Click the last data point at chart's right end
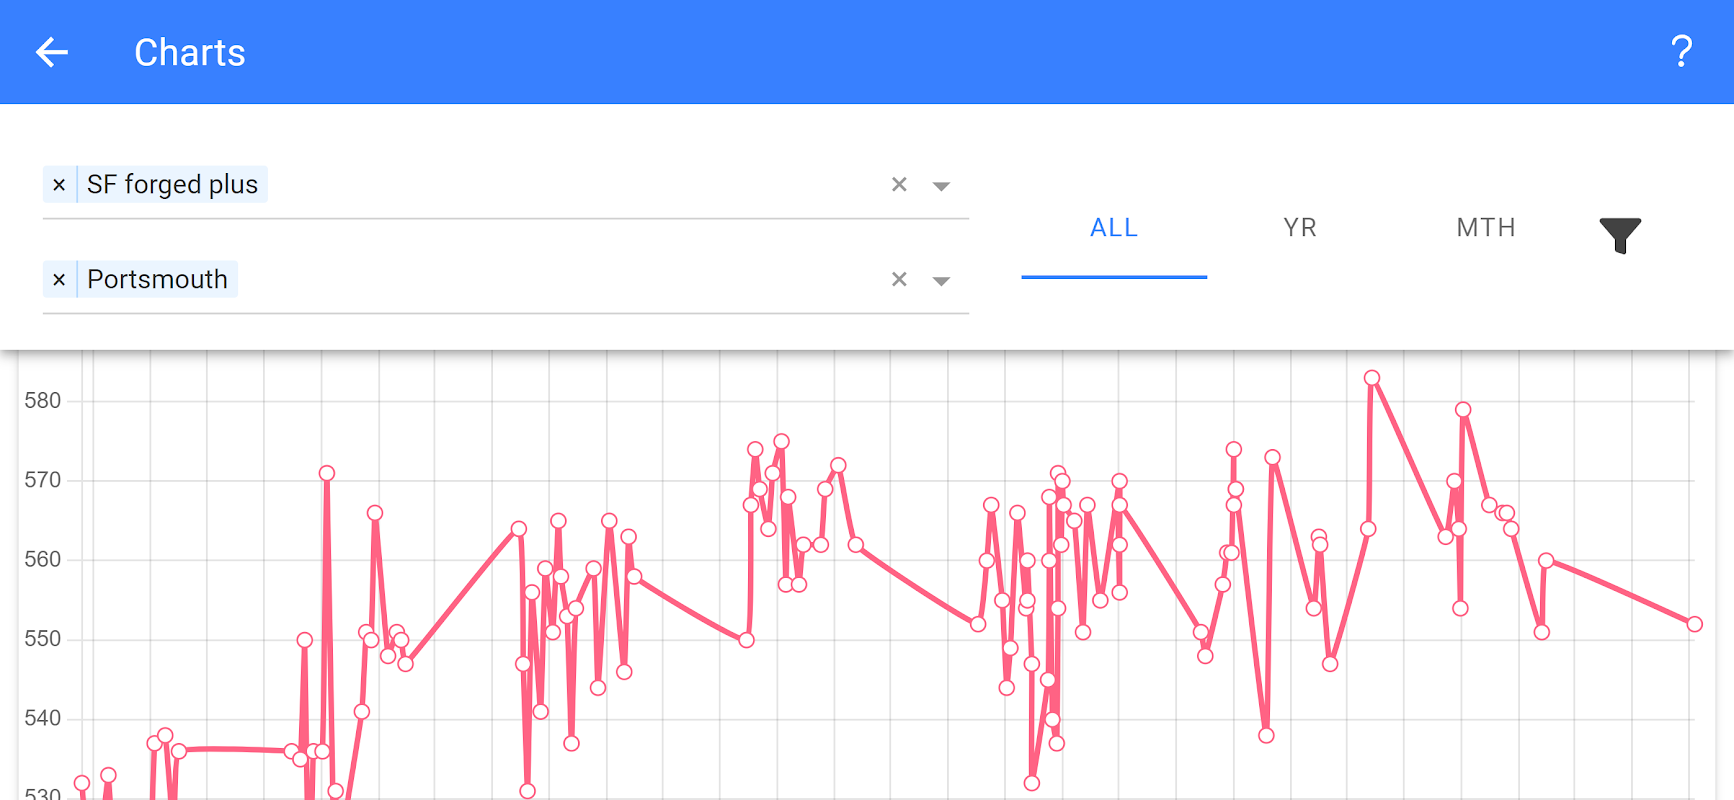Viewport: 1734px width, 800px height. (1694, 624)
